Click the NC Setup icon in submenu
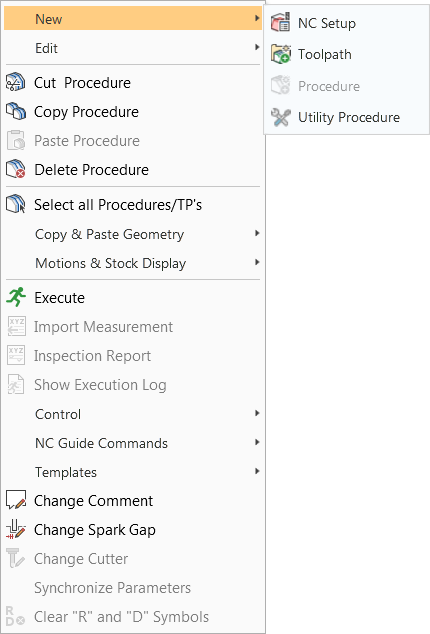 (280, 22)
